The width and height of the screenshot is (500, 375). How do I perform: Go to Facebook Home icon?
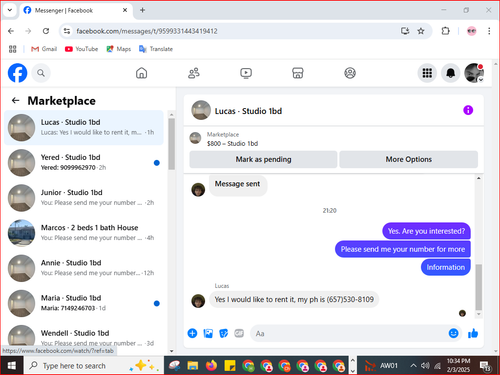pos(142,73)
